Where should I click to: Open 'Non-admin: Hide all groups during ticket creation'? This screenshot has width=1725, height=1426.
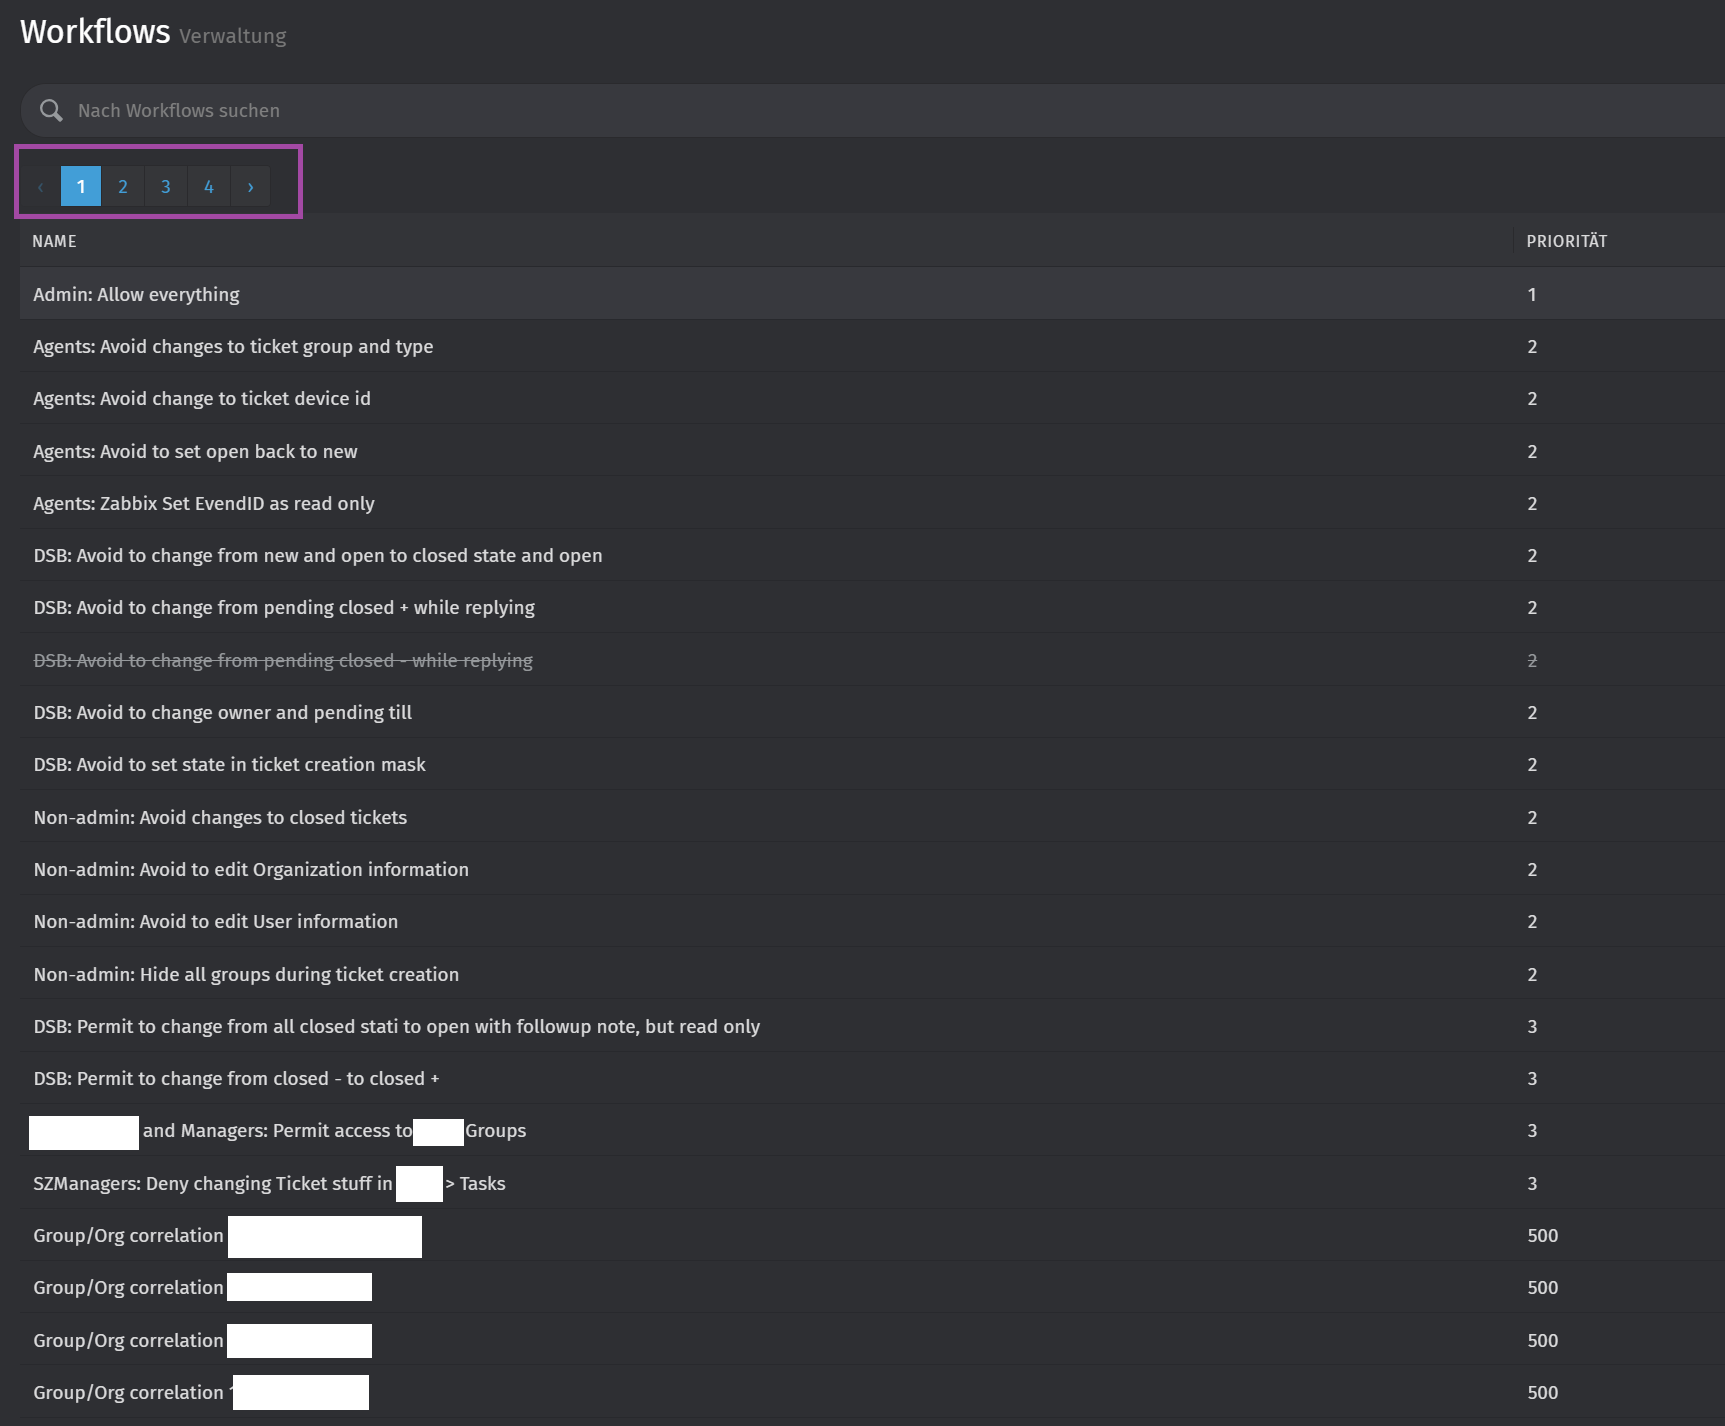point(246,975)
